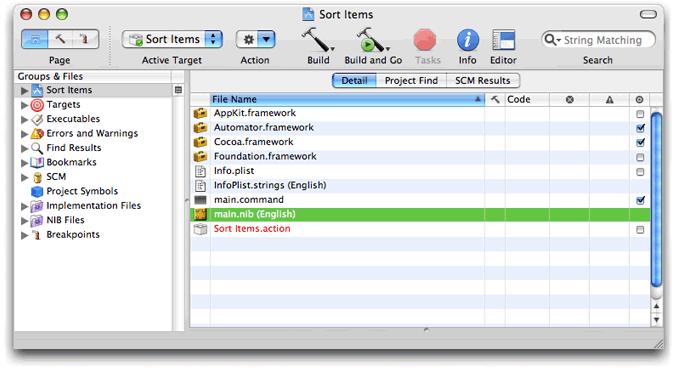Click the Project Symbols cube icon
Viewport: 678px width, 370px height.
pyautogui.click(x=37, y=191)
